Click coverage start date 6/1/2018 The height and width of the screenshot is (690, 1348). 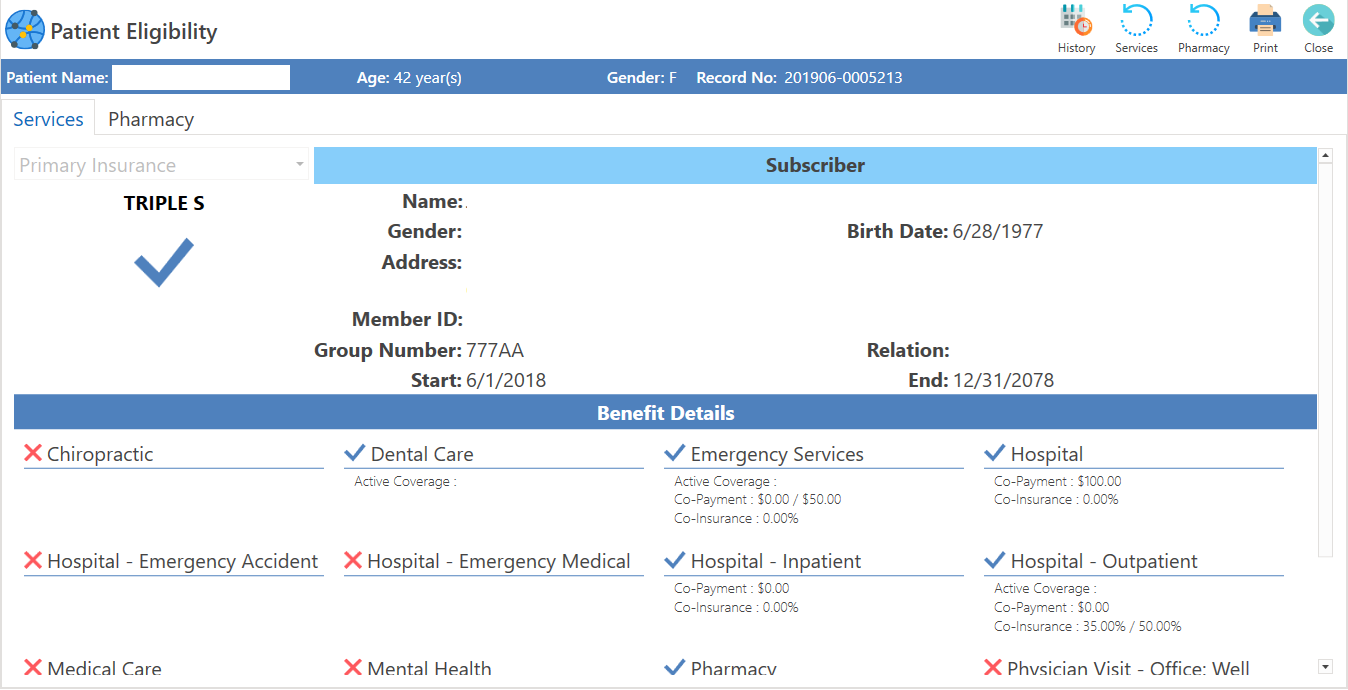click(x=506, y=380)
